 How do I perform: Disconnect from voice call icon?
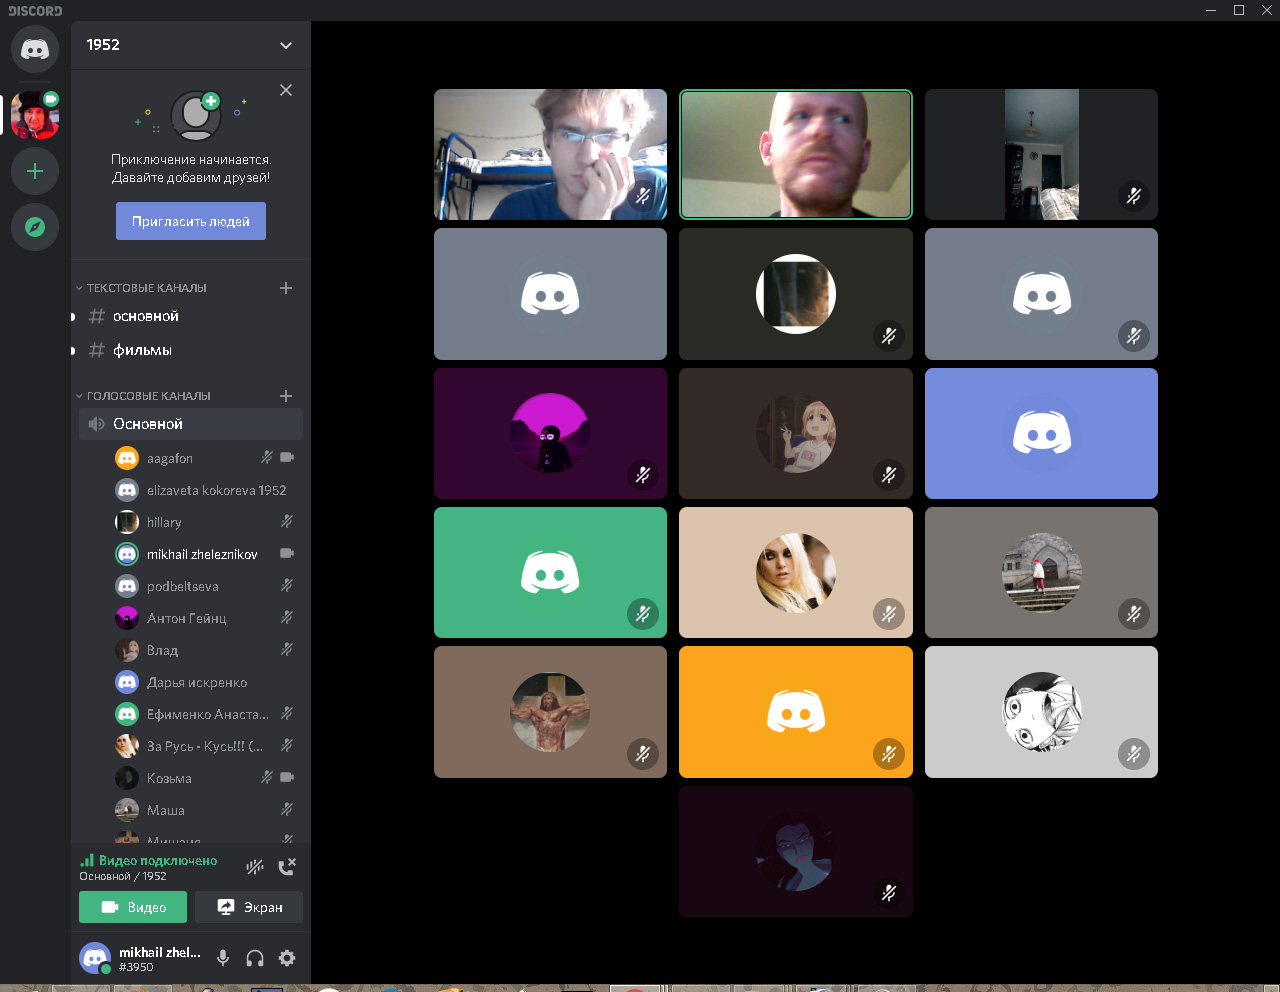pyautogui.click(x=287, y=867)
